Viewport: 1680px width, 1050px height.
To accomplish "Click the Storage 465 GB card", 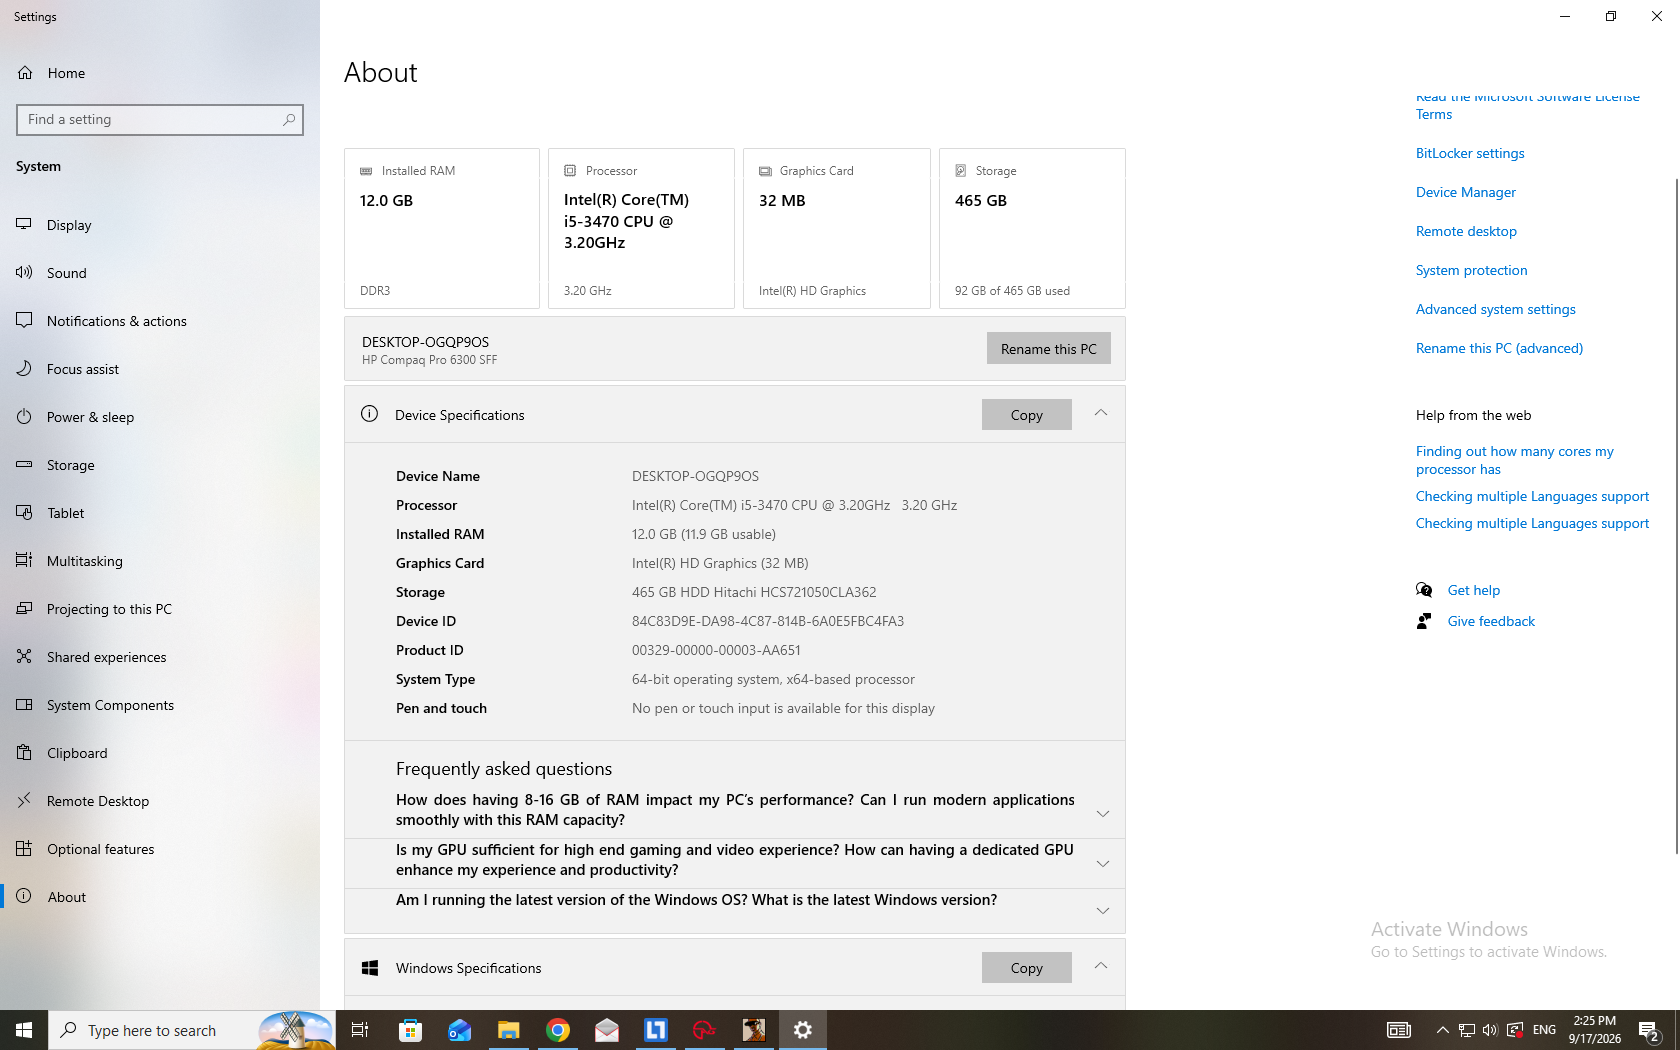I will (1032, 228).
